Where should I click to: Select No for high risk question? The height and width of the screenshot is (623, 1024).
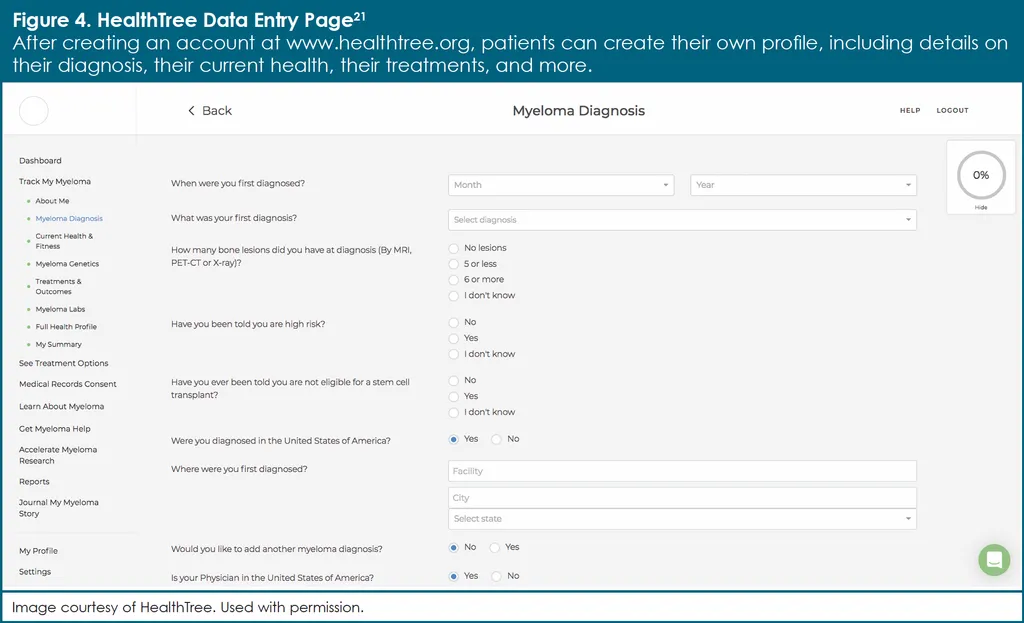pyautogui.click(x=454, y=323)
